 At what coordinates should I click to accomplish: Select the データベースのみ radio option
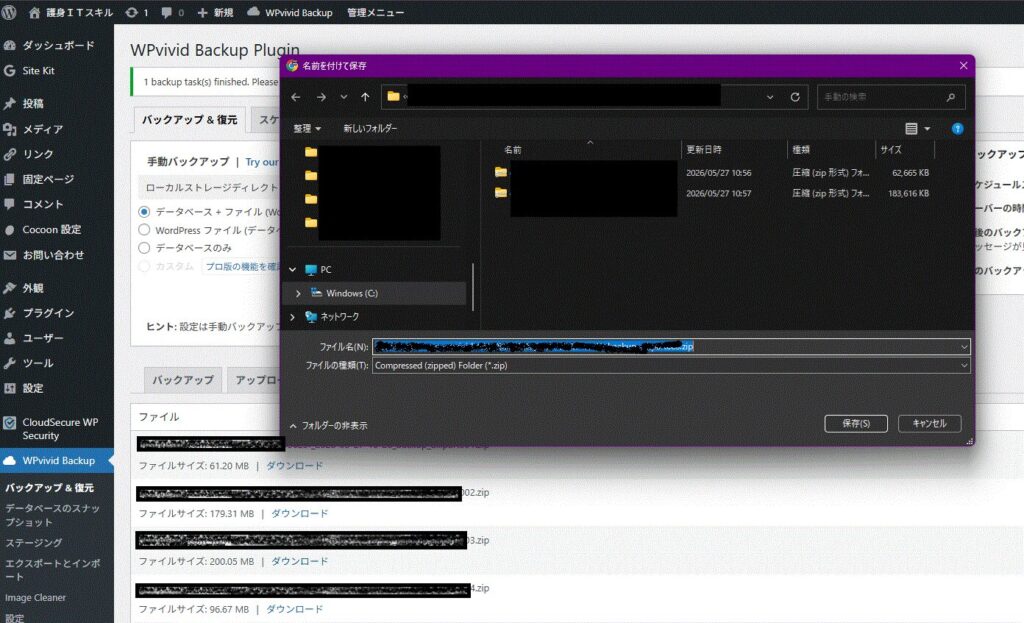coord(144,248)
